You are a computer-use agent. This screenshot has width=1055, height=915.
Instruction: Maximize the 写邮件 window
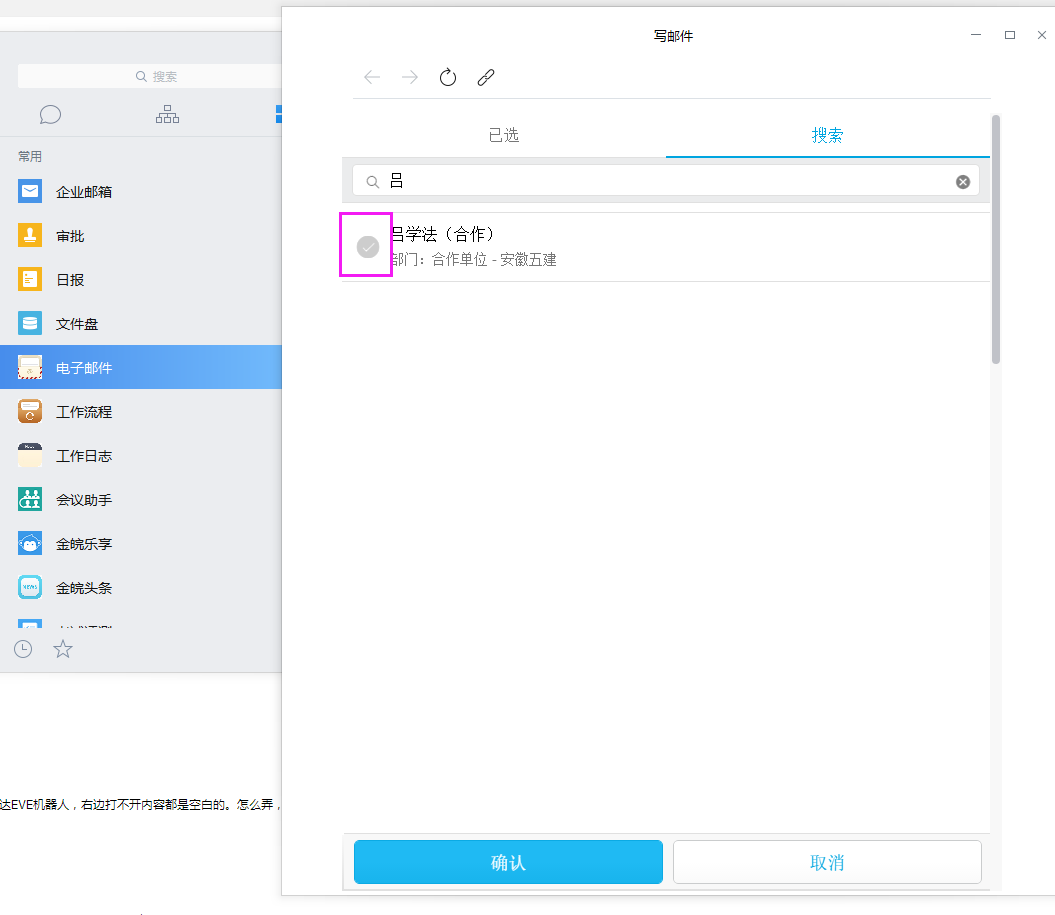pos(1009,35)
